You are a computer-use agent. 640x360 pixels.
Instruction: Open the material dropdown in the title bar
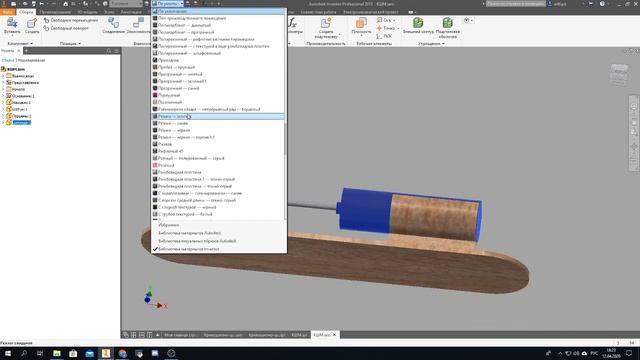(126, 4)
